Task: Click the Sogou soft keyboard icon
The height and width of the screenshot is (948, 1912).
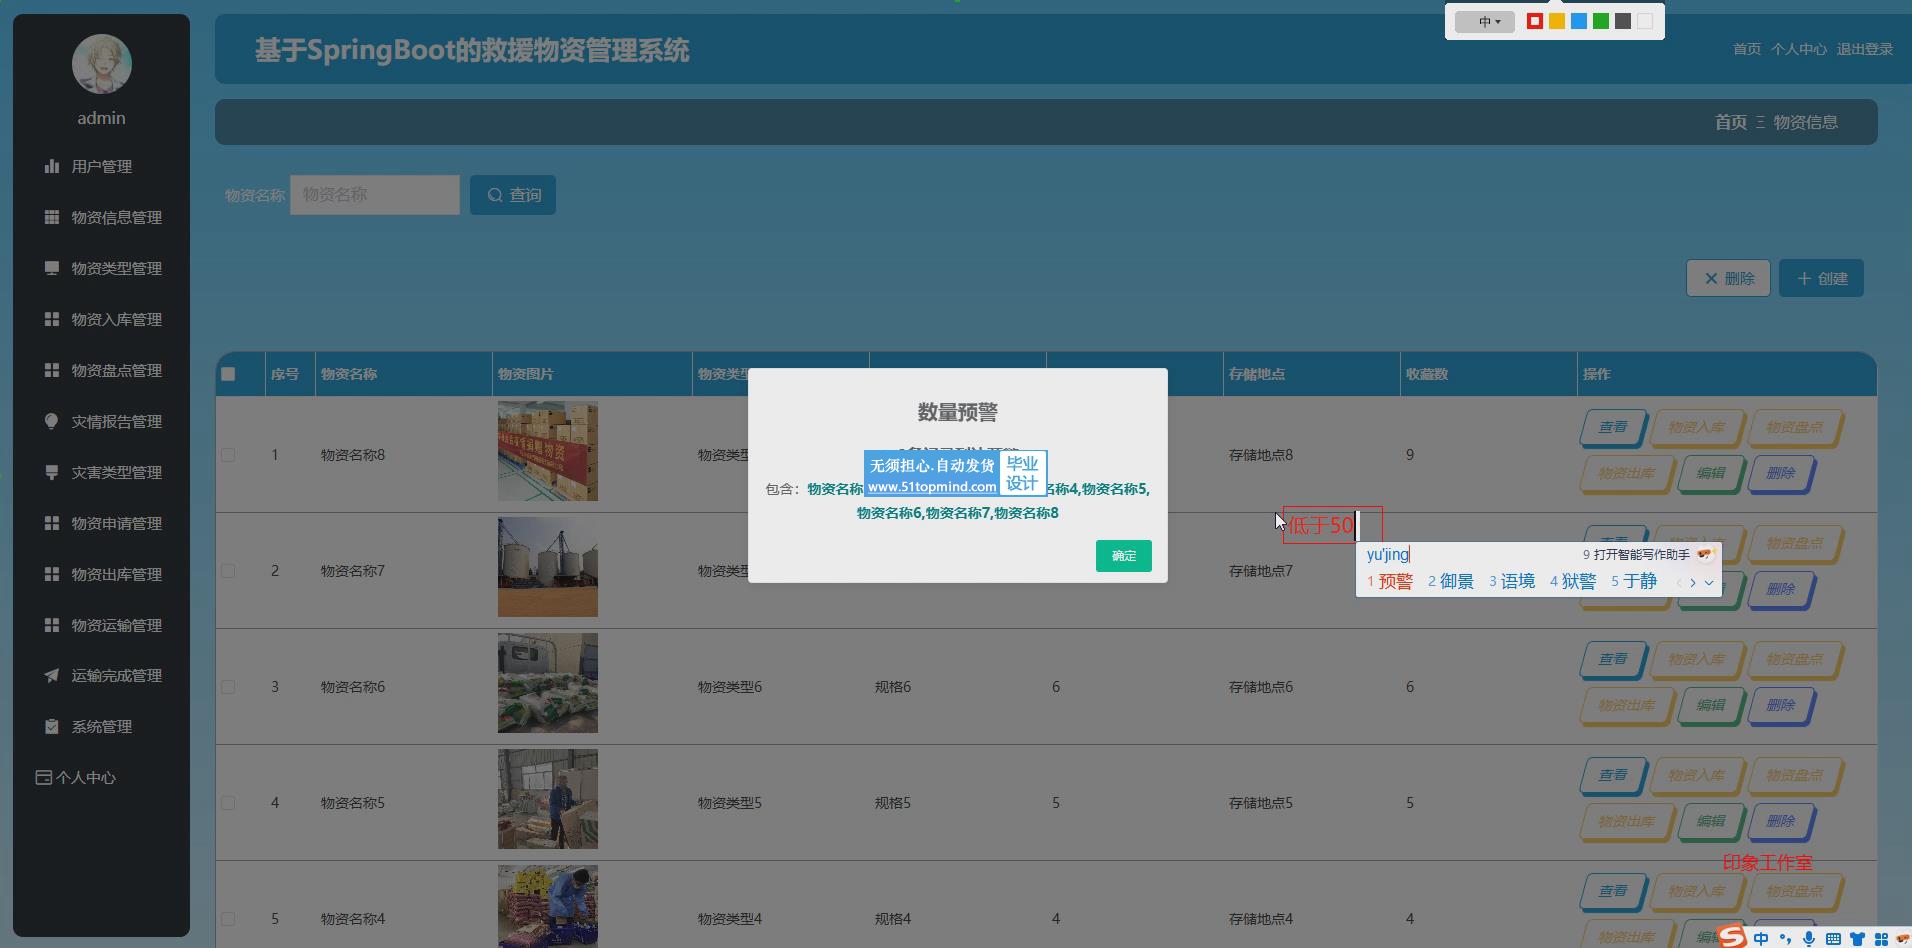Action: pos(1833,938)
